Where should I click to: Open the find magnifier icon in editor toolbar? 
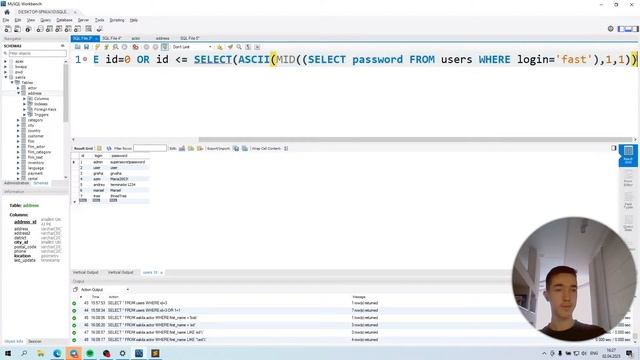pyautogui.click(x=239, y=47)
